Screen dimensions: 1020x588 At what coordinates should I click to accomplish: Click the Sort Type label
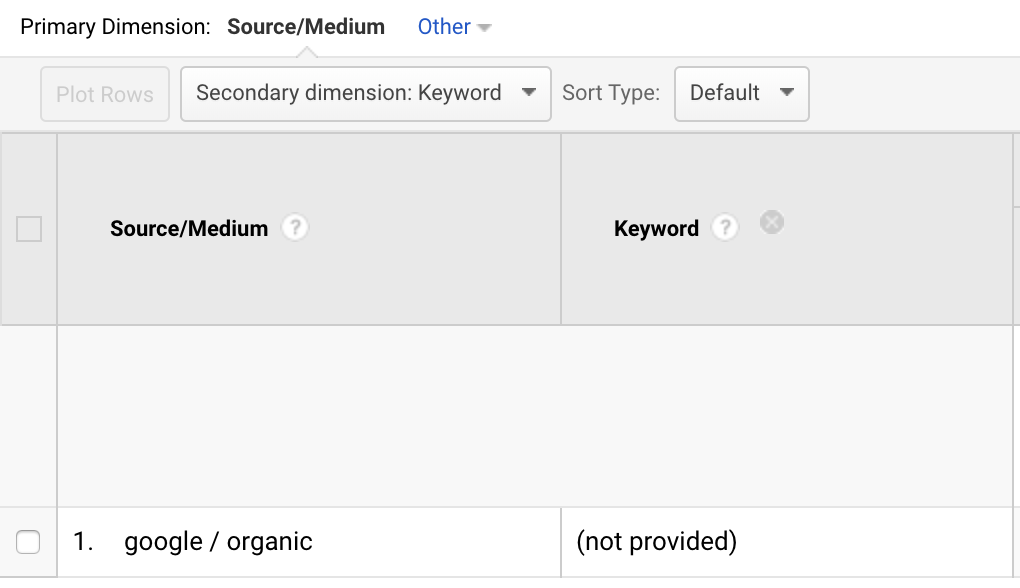coord(611,93)
